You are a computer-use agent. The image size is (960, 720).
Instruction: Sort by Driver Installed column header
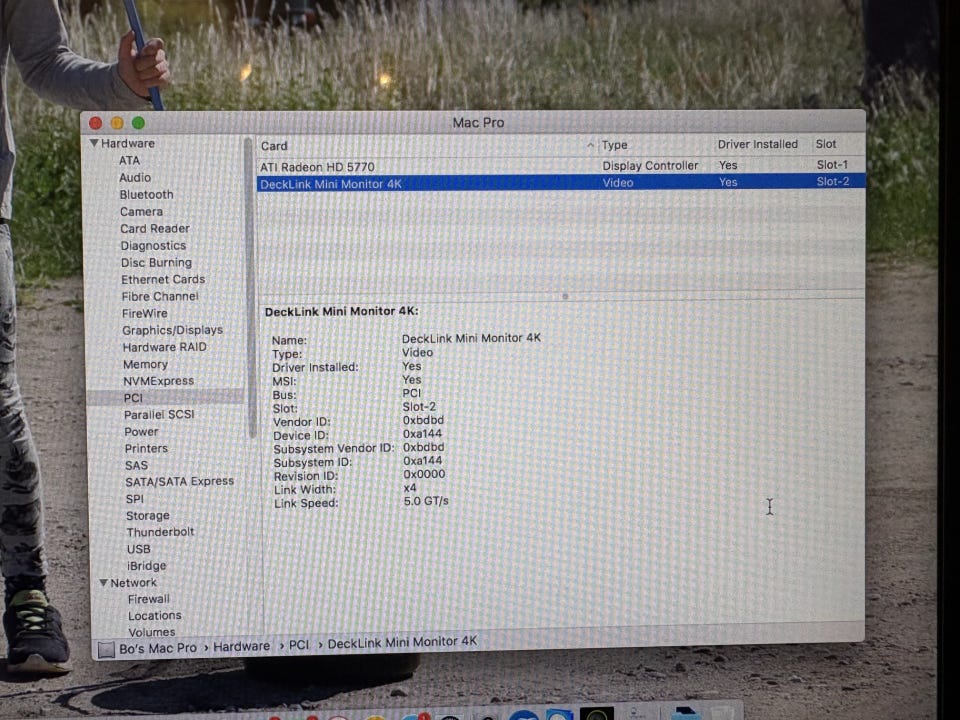[x=757, y=144]
